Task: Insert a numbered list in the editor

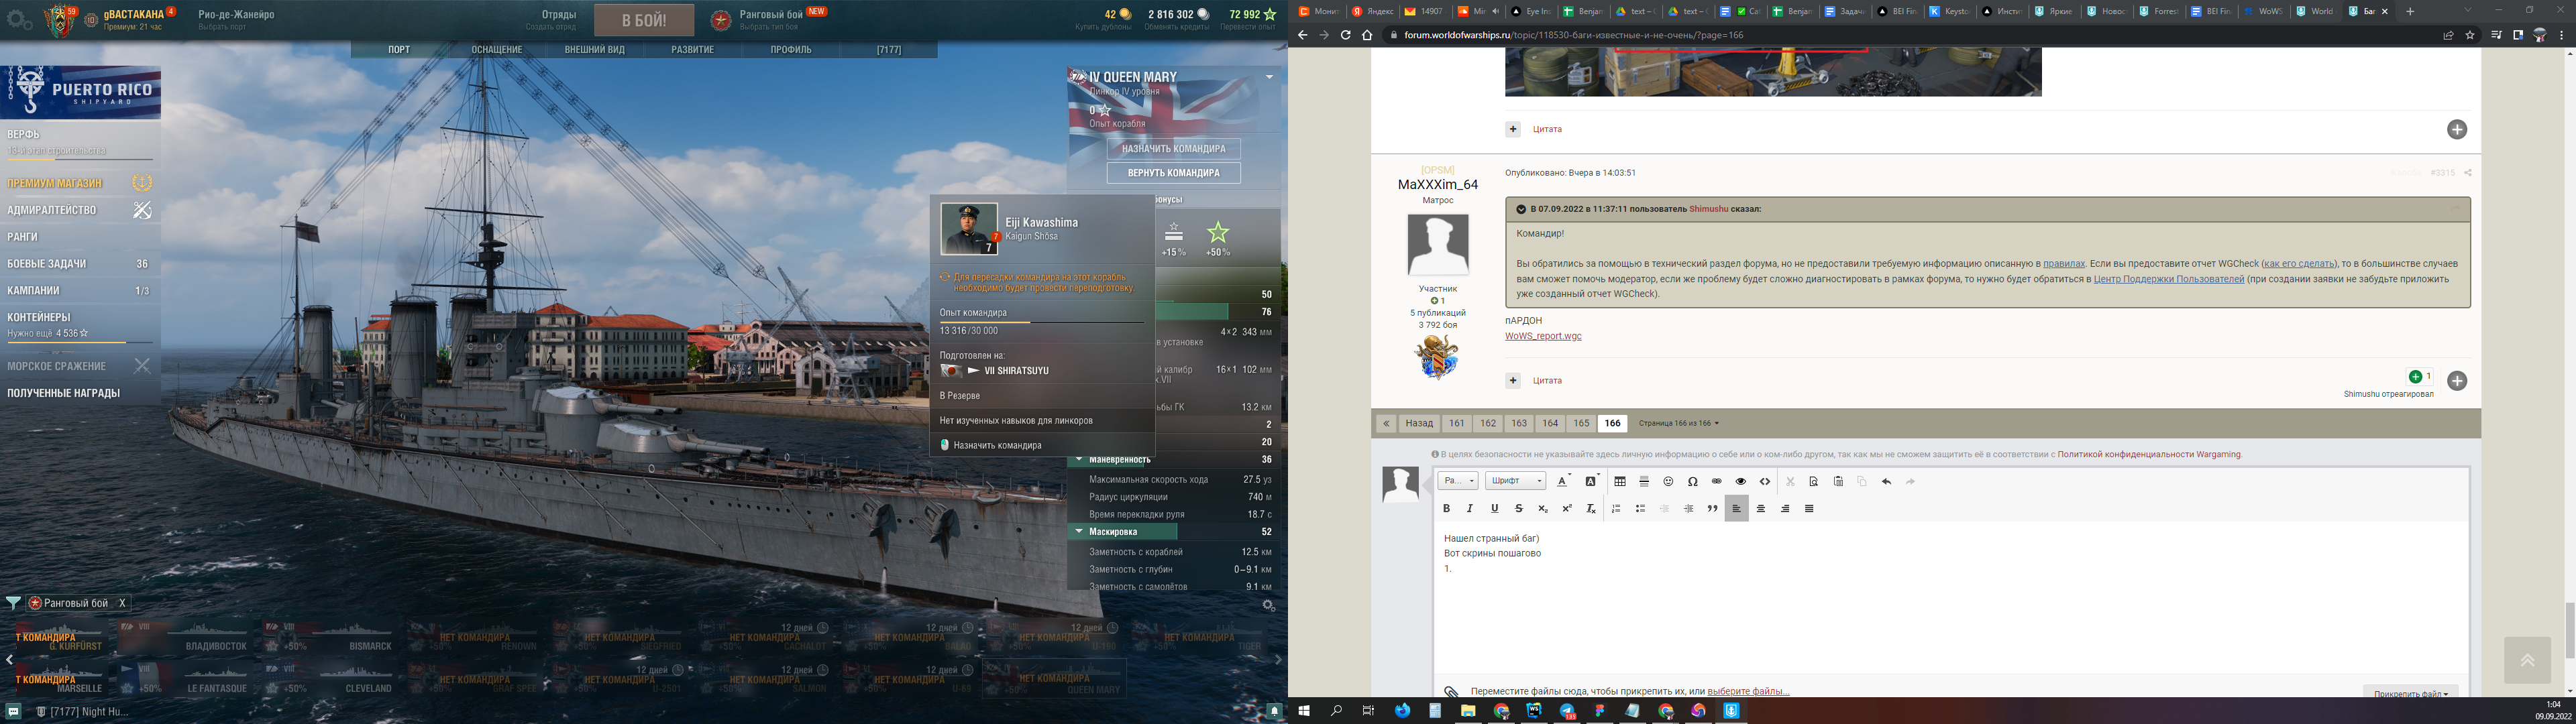Action: click(1616, 508)
